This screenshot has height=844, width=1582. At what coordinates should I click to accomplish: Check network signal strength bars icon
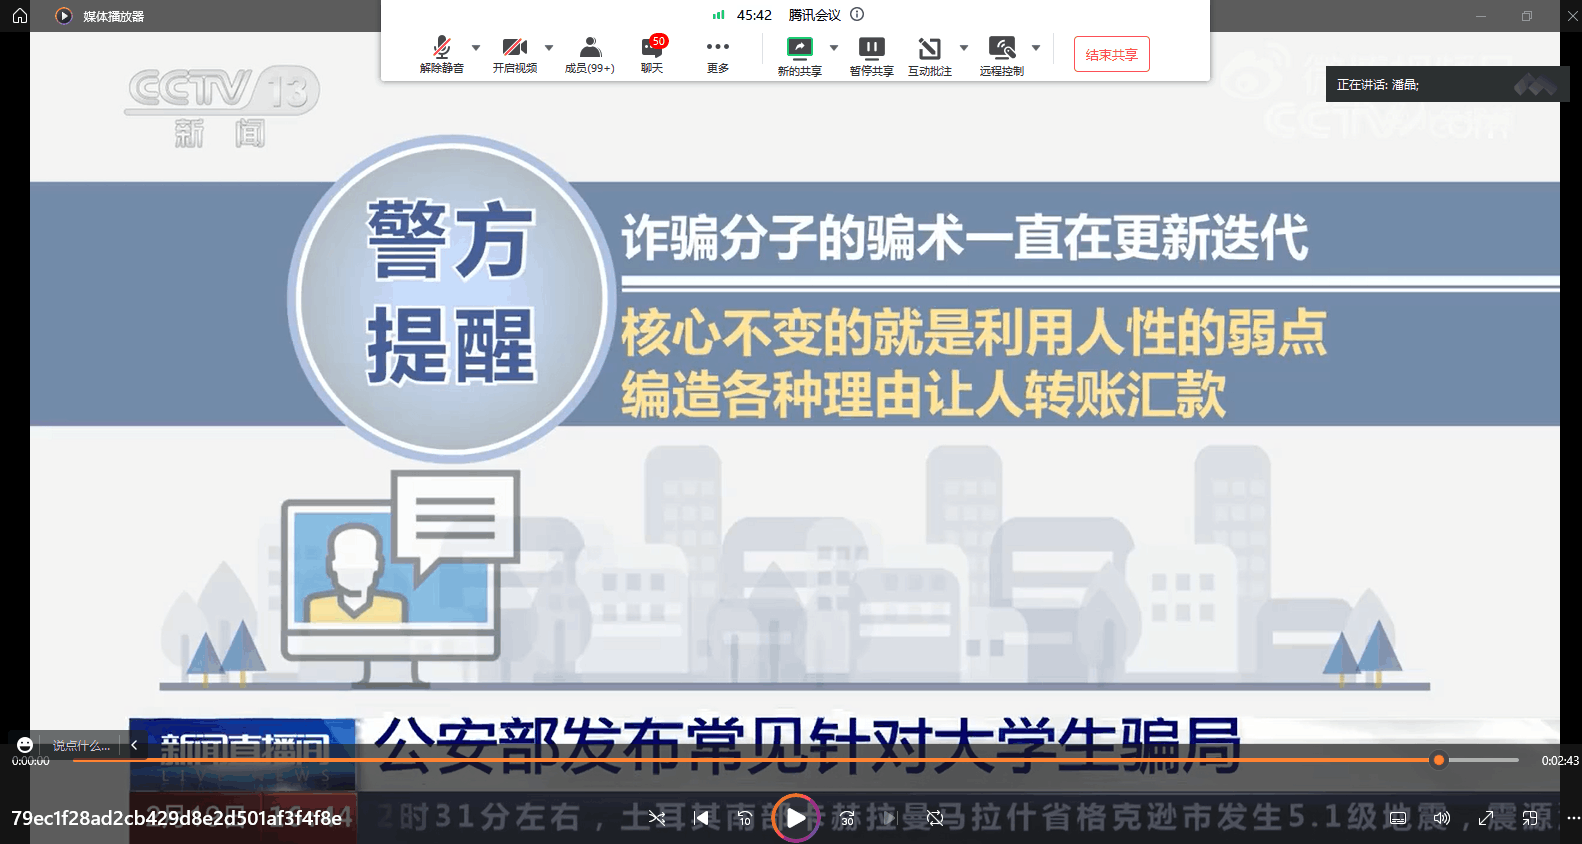coord(718,15)
